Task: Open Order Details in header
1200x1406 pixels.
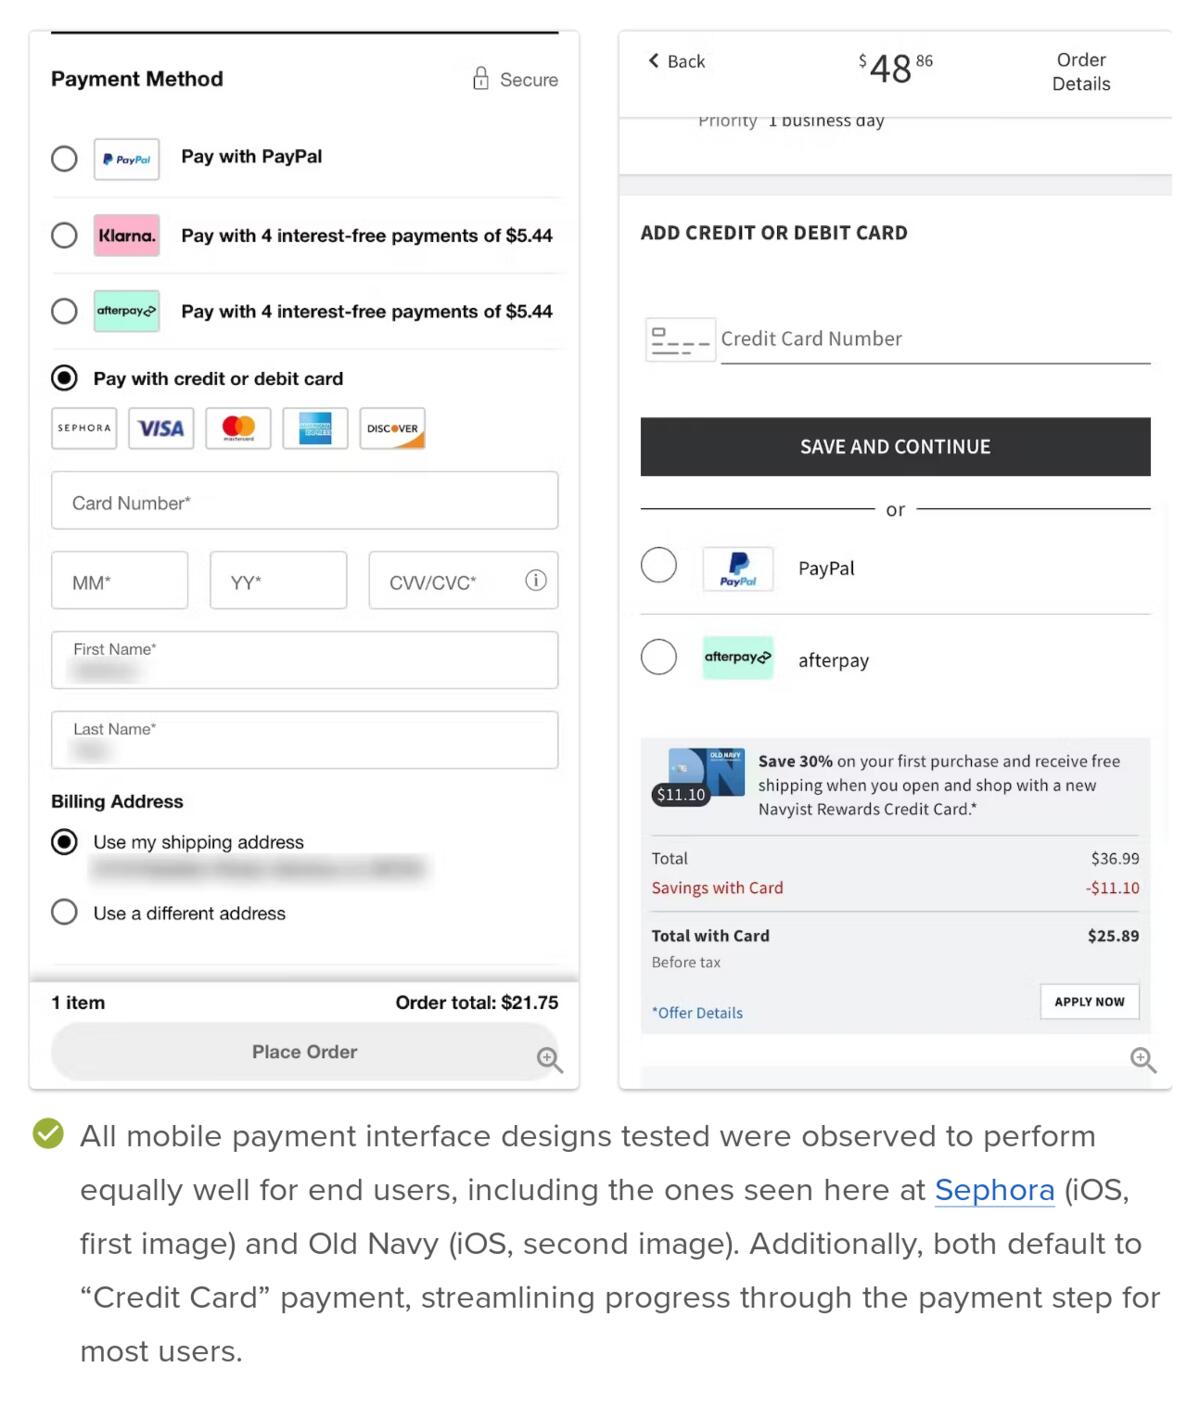Action: coord(1081,72)
